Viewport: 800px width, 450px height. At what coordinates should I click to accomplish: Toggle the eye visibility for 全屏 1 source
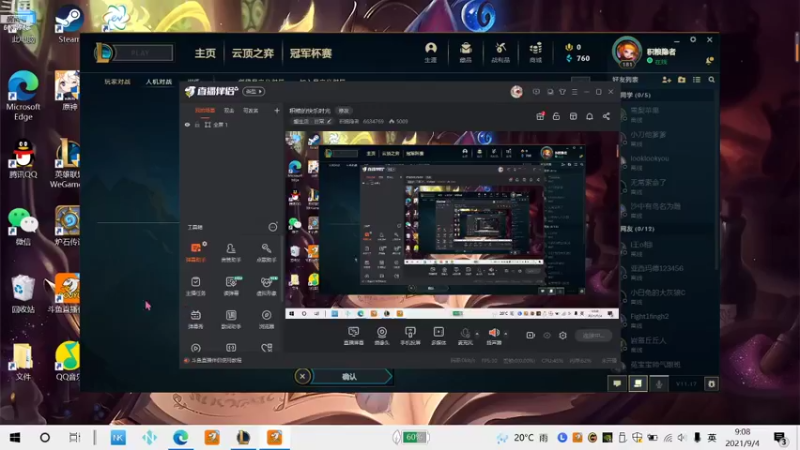point(187,124)
